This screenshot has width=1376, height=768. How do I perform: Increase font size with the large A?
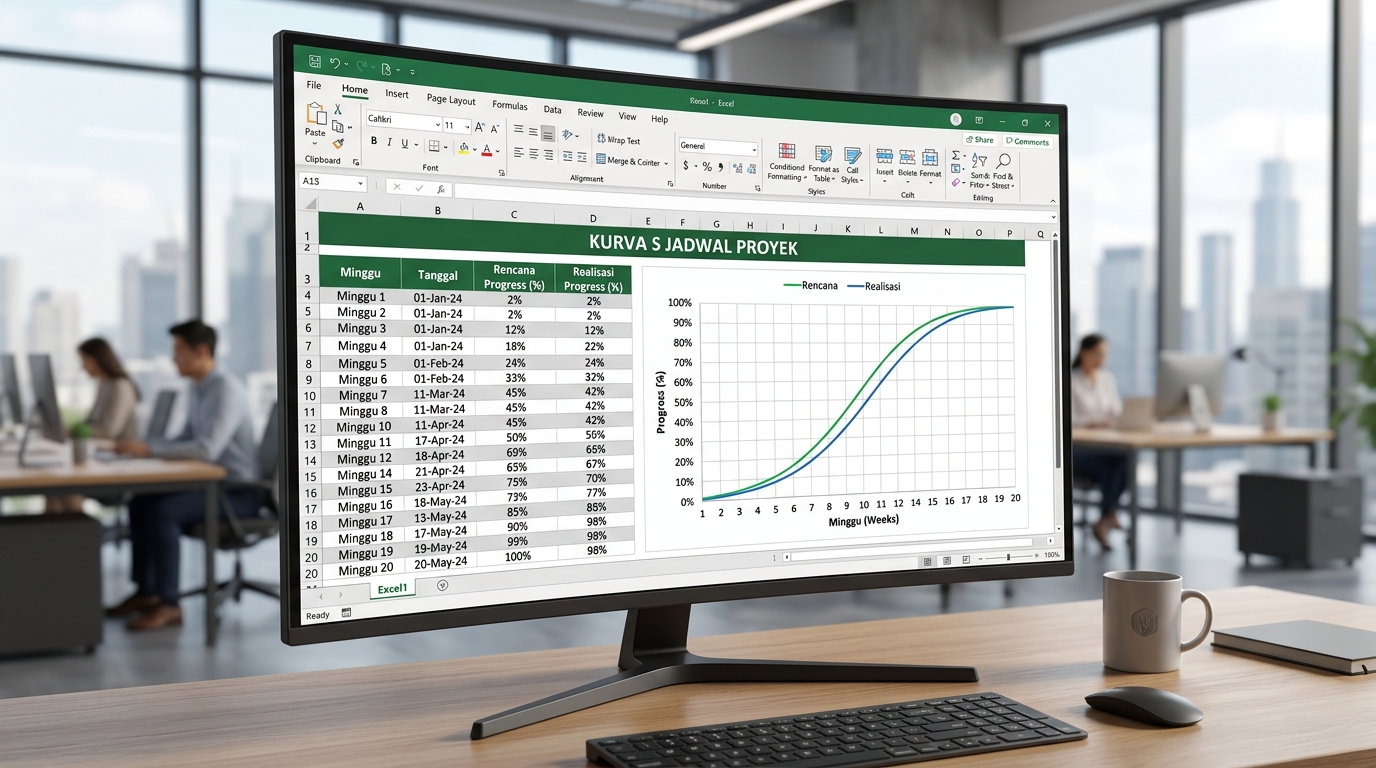point(480,127)
